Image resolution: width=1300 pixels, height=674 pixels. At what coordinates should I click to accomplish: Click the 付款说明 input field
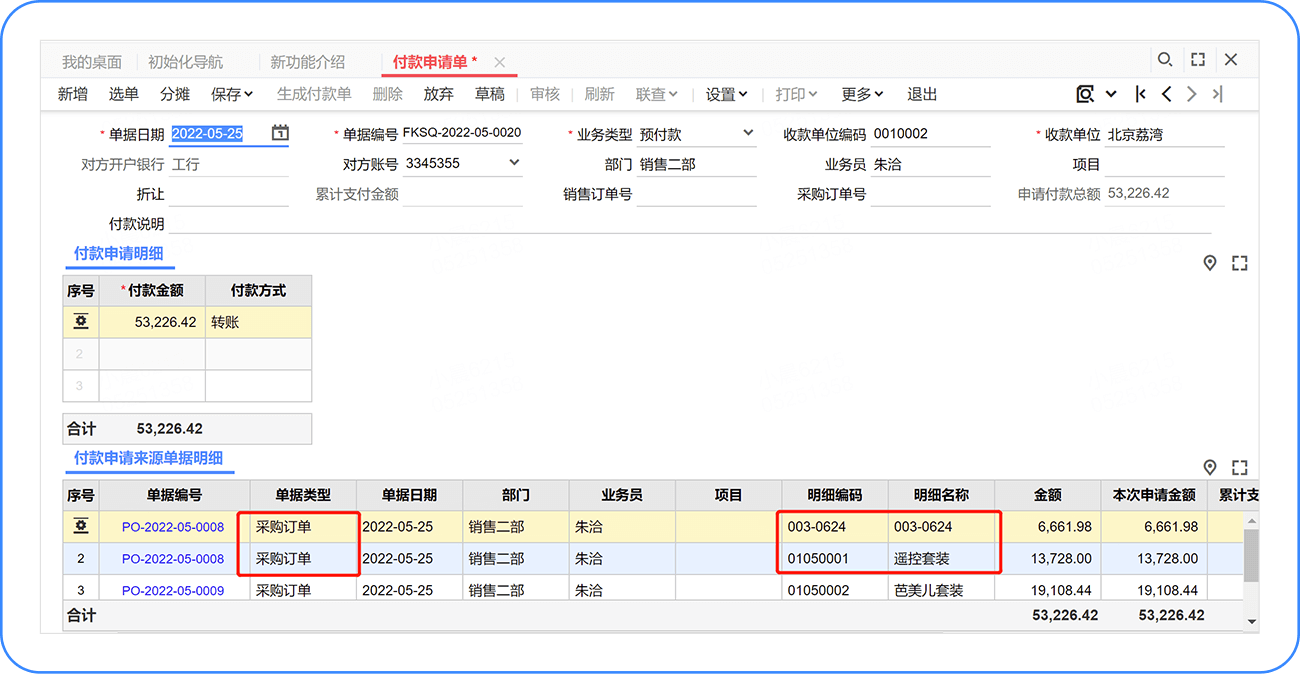pyautogui.click(x=690, y=223)
